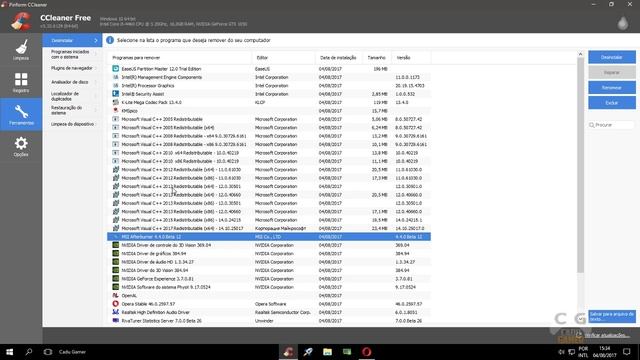Click the blue Desinstalar button

(x=611, y=57)
